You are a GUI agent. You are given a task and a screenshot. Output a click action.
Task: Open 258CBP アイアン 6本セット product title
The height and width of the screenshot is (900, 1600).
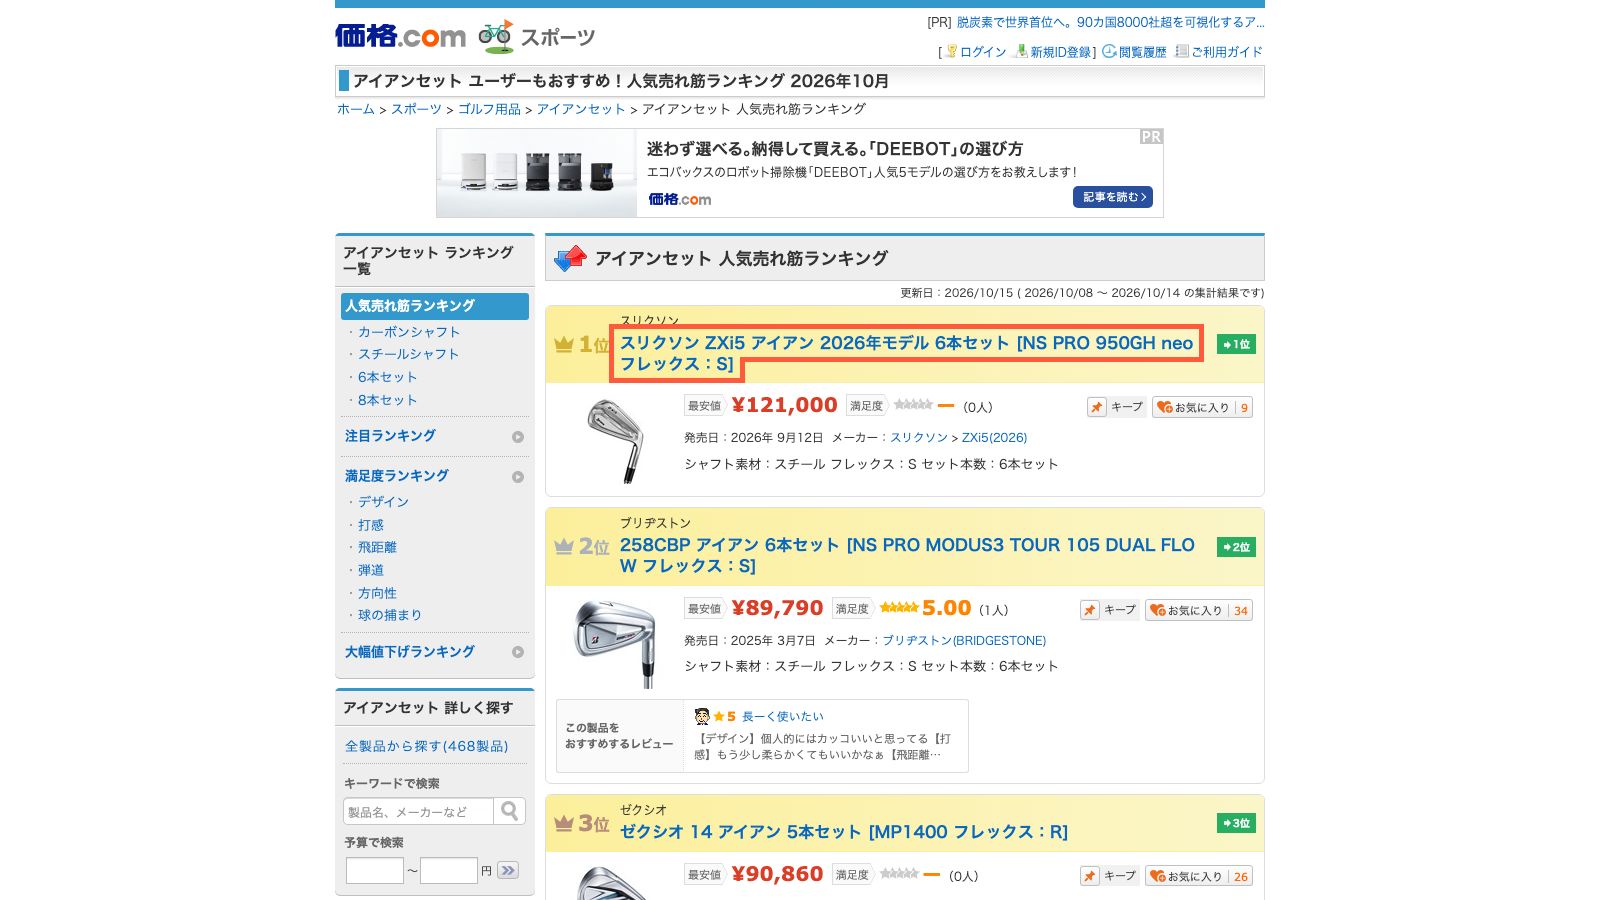[907, 555]
